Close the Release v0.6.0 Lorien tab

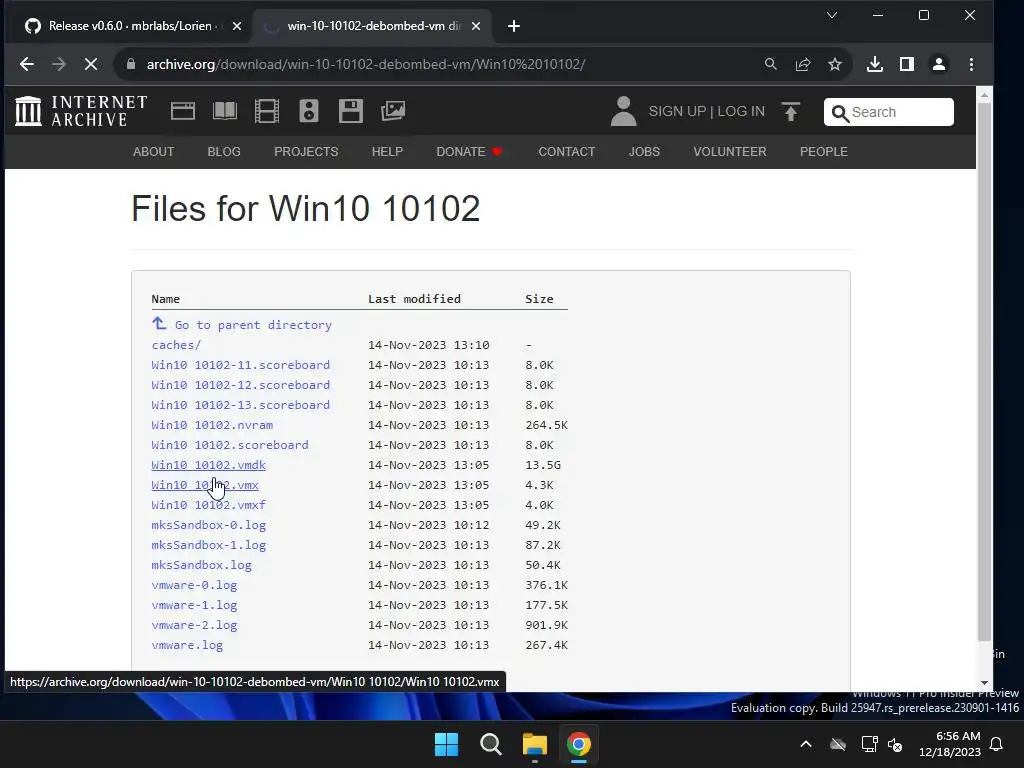click(x=237, y=26)
